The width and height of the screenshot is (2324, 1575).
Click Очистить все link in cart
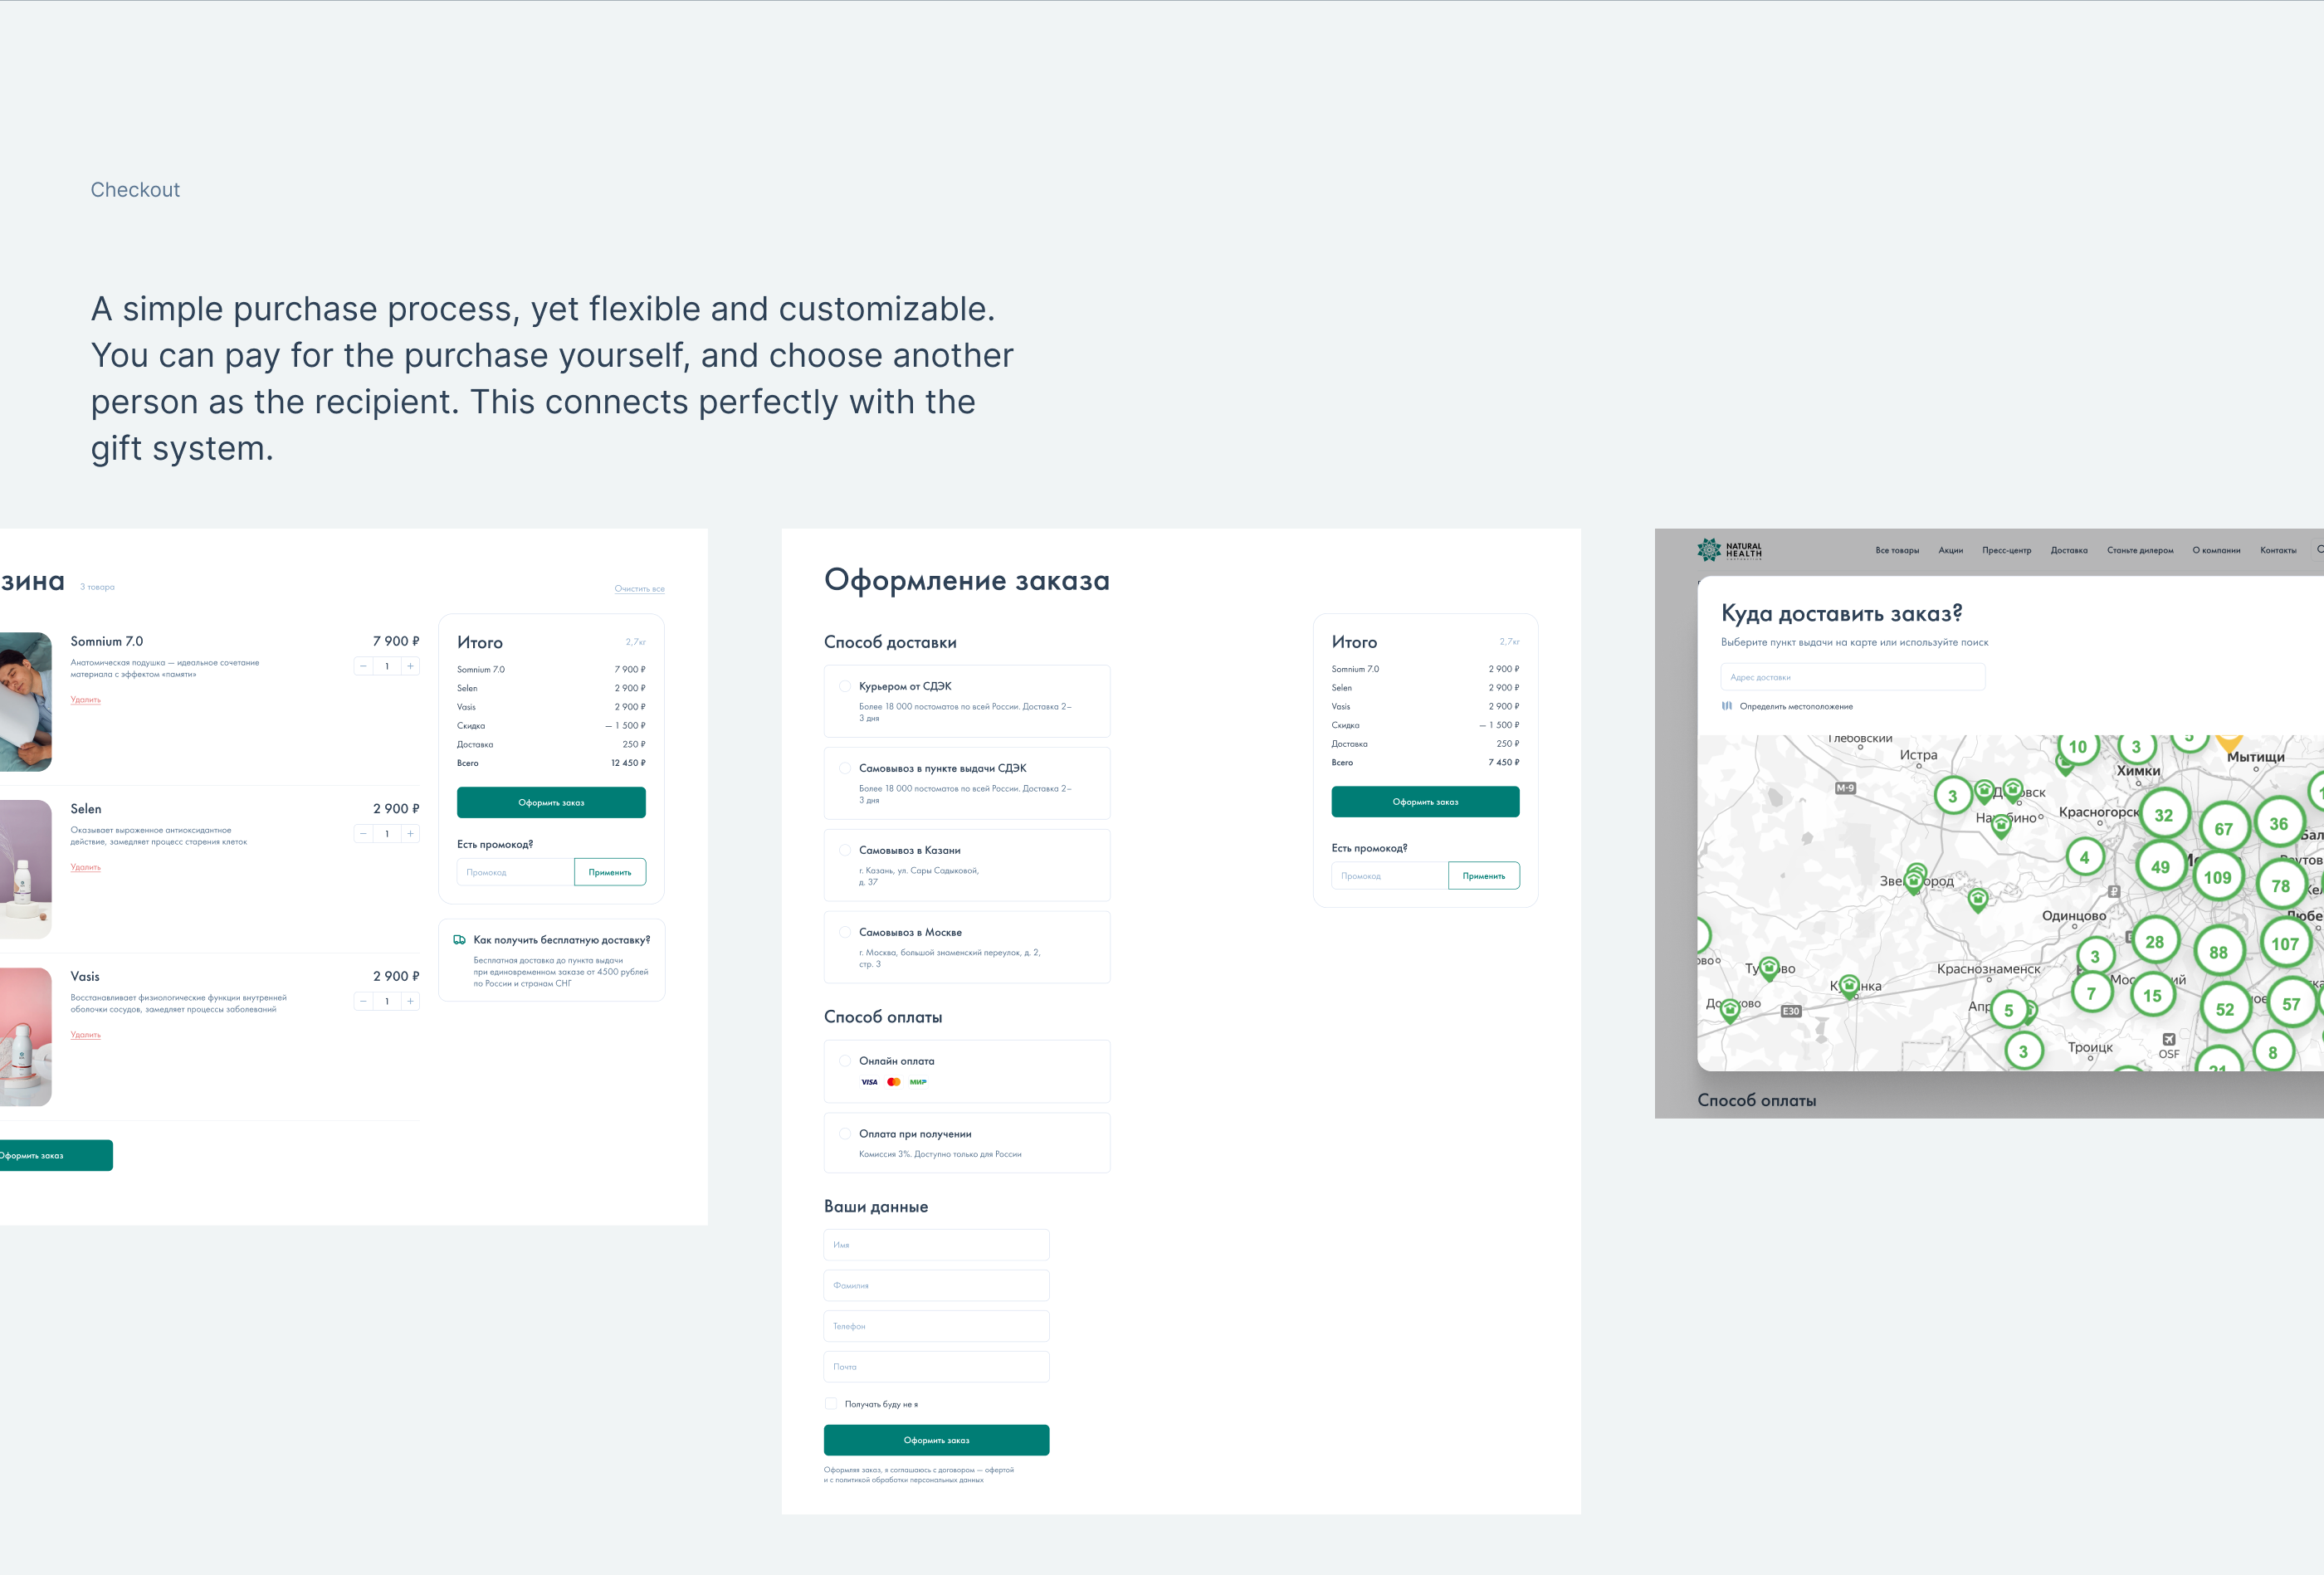[639, 589]
